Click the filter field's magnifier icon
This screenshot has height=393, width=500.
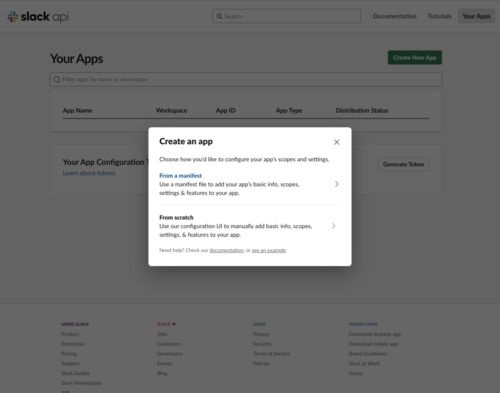click(57, 79)
